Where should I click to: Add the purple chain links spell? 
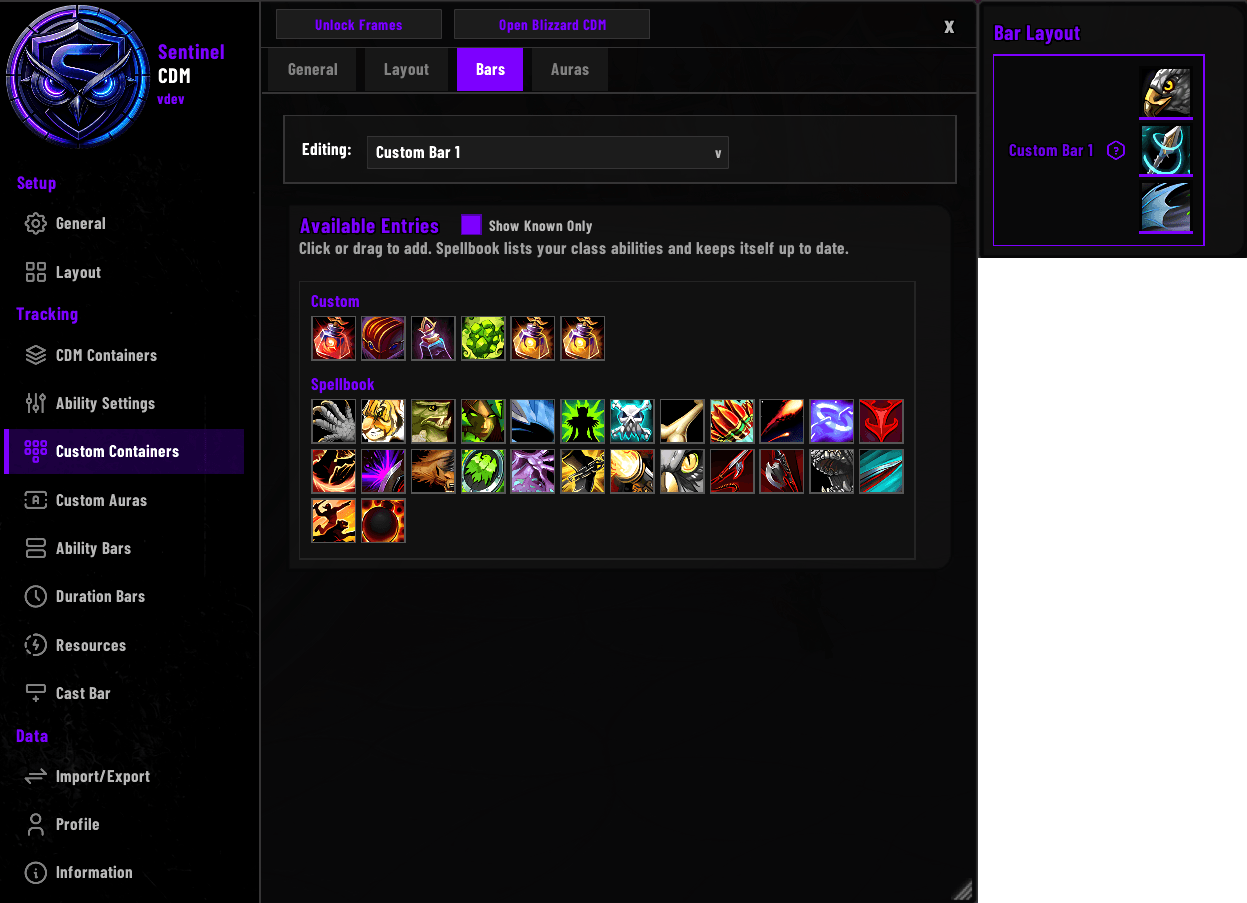(x=833, y=421)
